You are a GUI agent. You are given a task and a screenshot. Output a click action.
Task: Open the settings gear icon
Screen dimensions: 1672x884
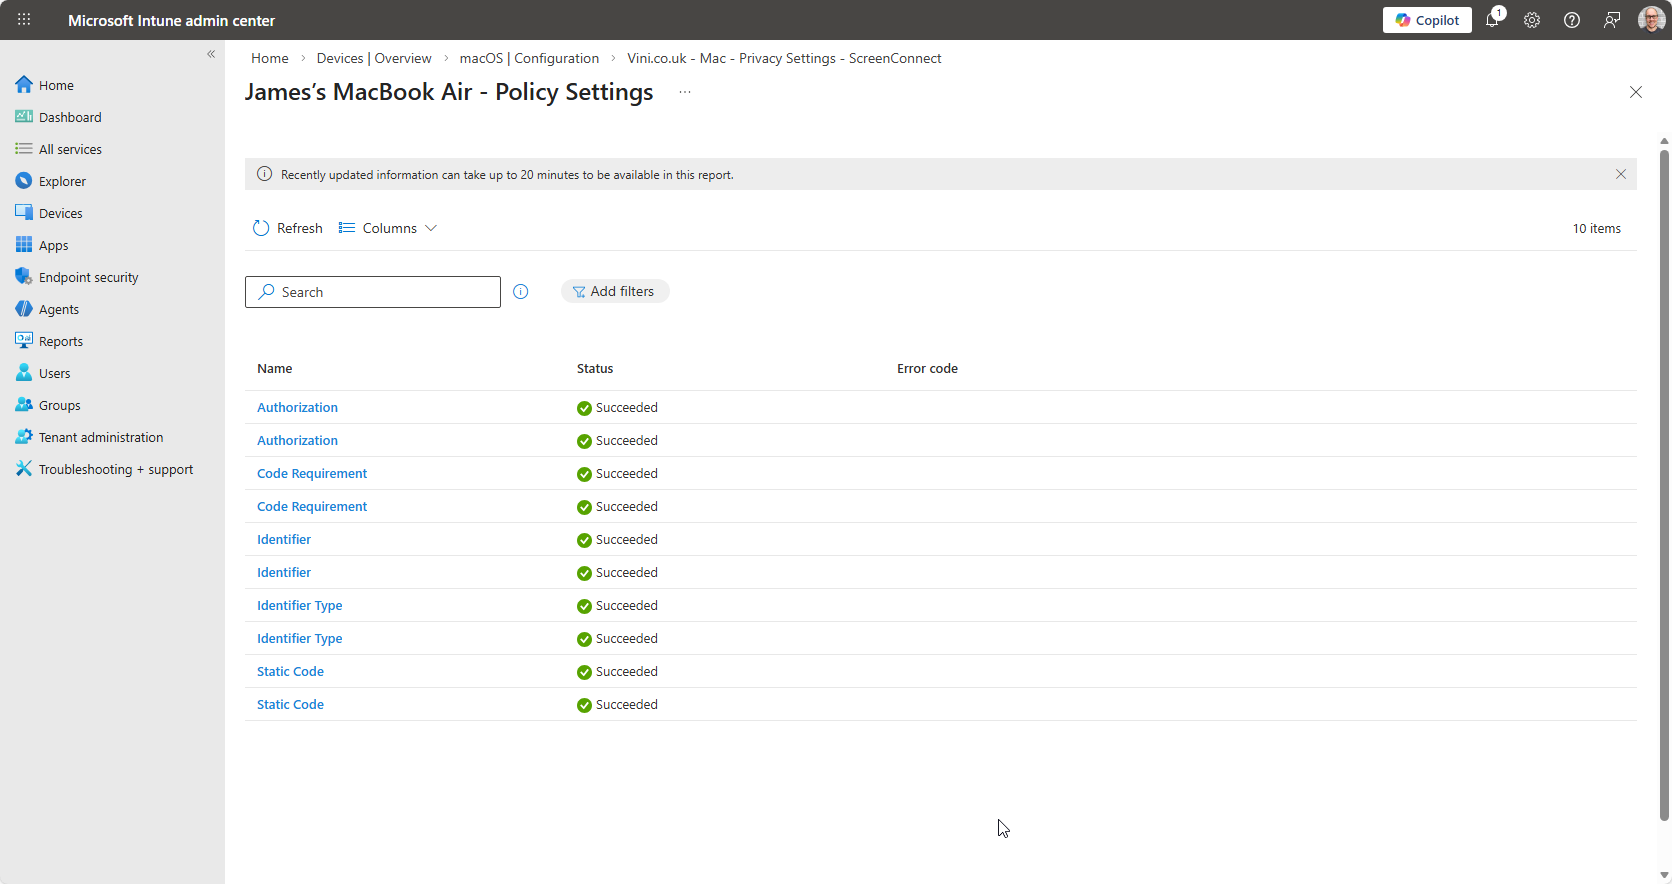click(1532, 20)
